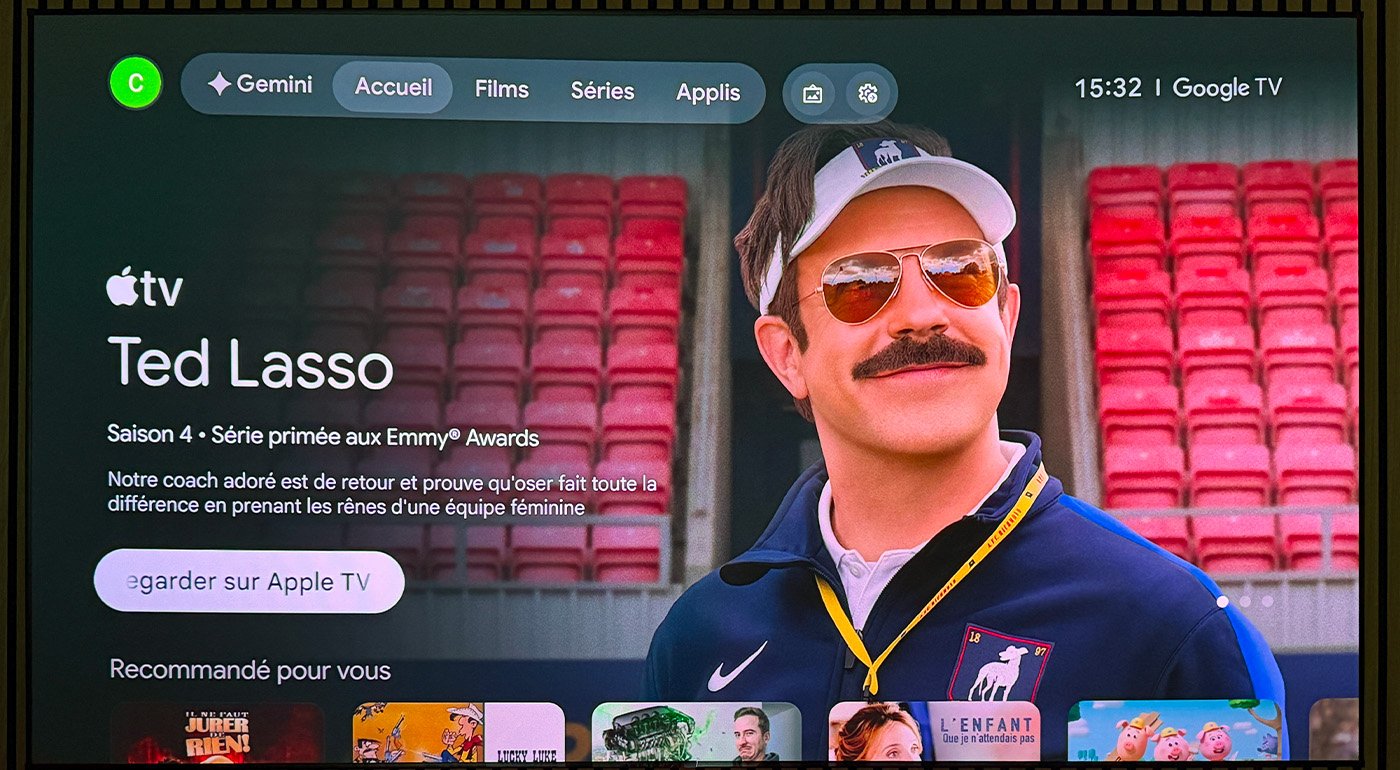Open the Applis tab

tap(708, 93)
